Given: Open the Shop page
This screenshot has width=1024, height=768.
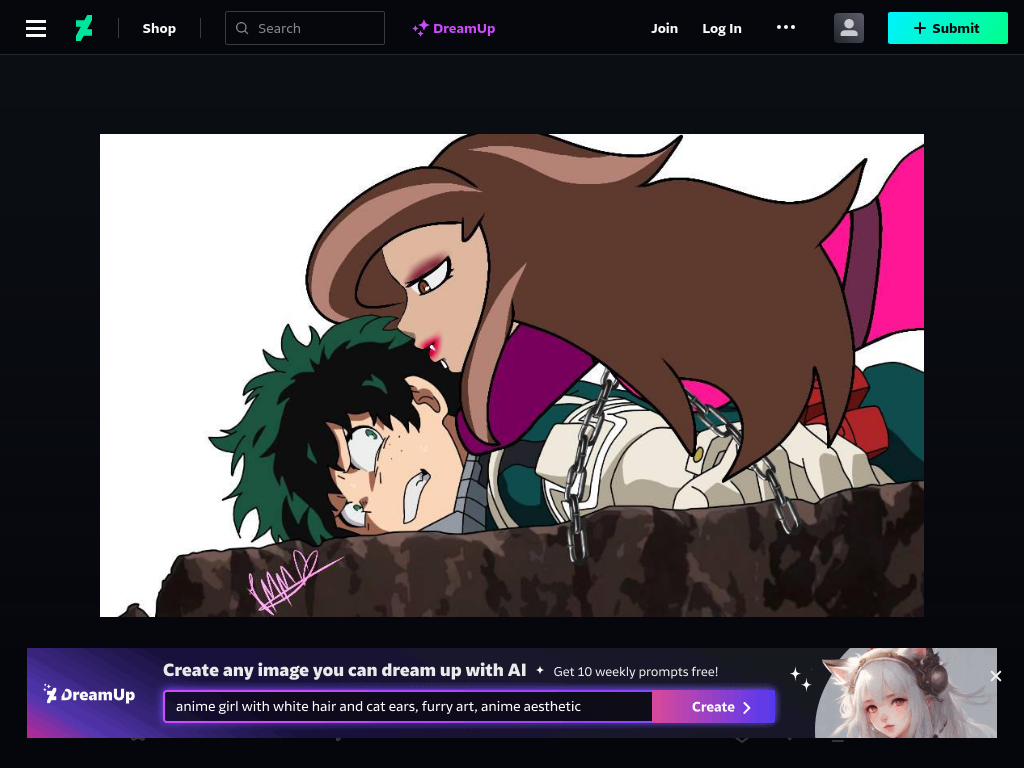Looking at the screenshot, I should pos(159,28).
